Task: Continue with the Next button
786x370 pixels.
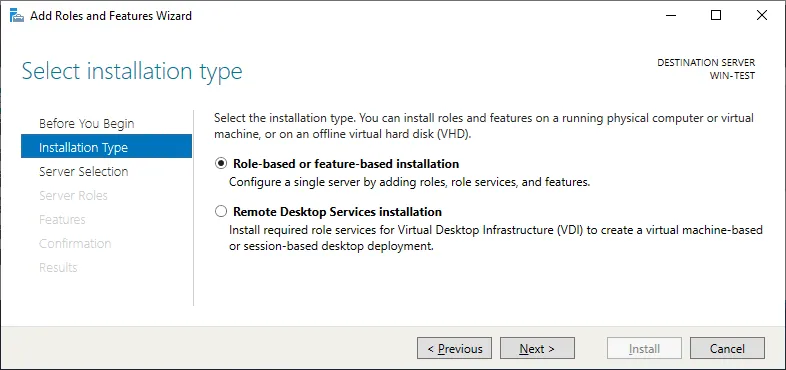Action: 537,348
